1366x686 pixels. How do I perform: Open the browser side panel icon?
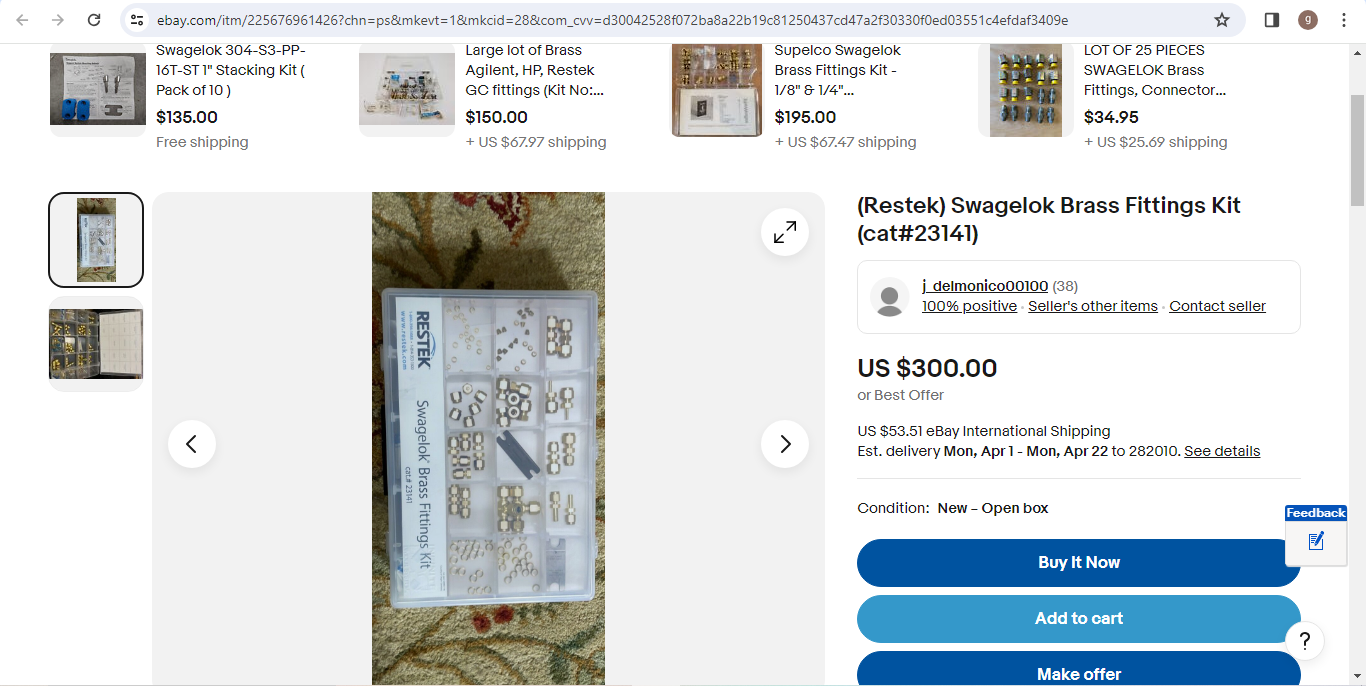tap(1272, 20)
